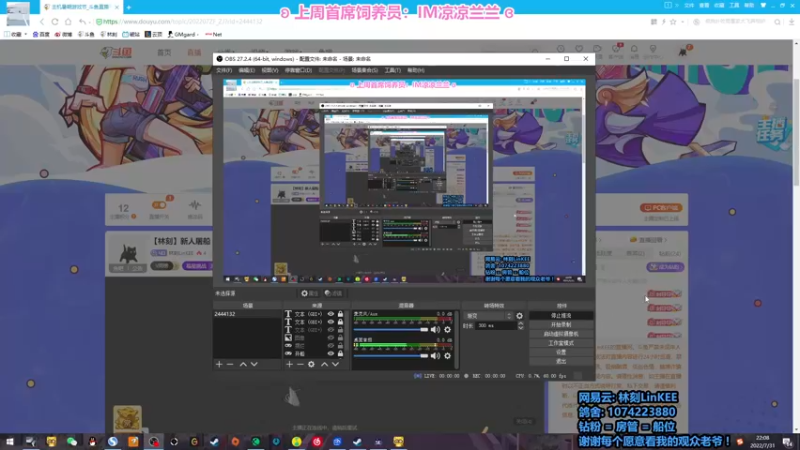800x450 pixels.
Task: Move scene down in Scenes panel
Action: (x=254, y=364)
